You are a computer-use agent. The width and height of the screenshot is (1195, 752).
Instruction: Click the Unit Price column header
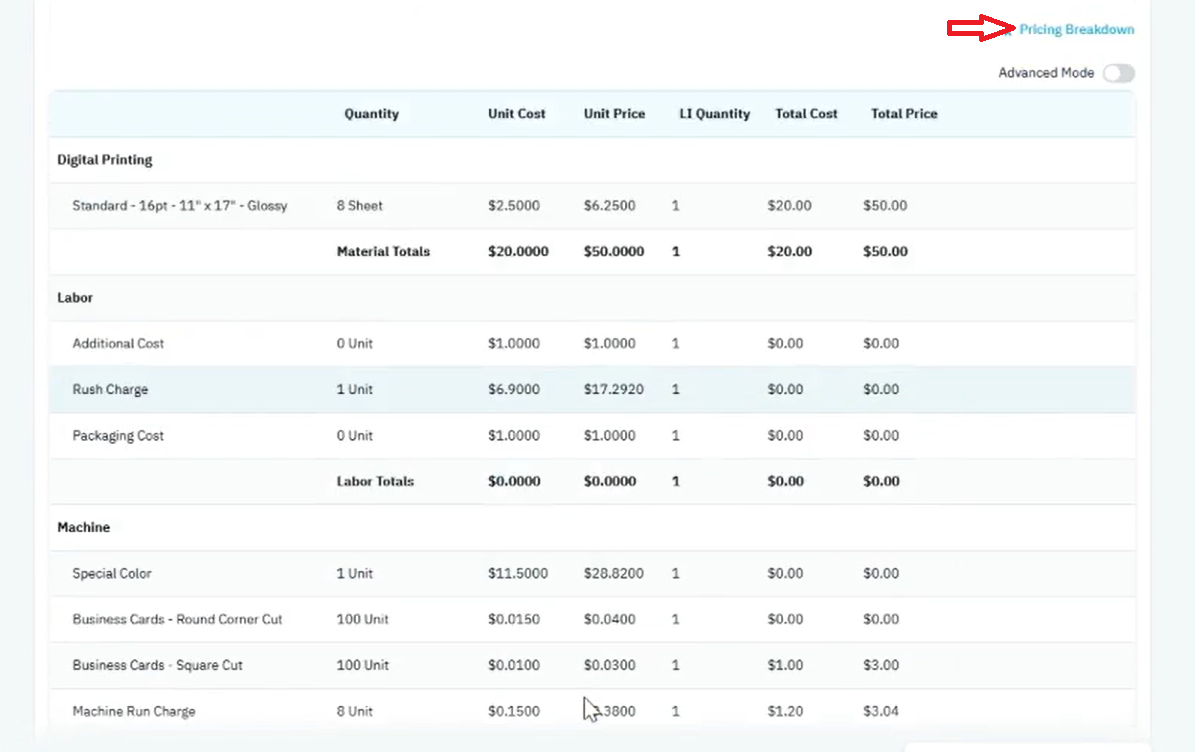(614, 114)
